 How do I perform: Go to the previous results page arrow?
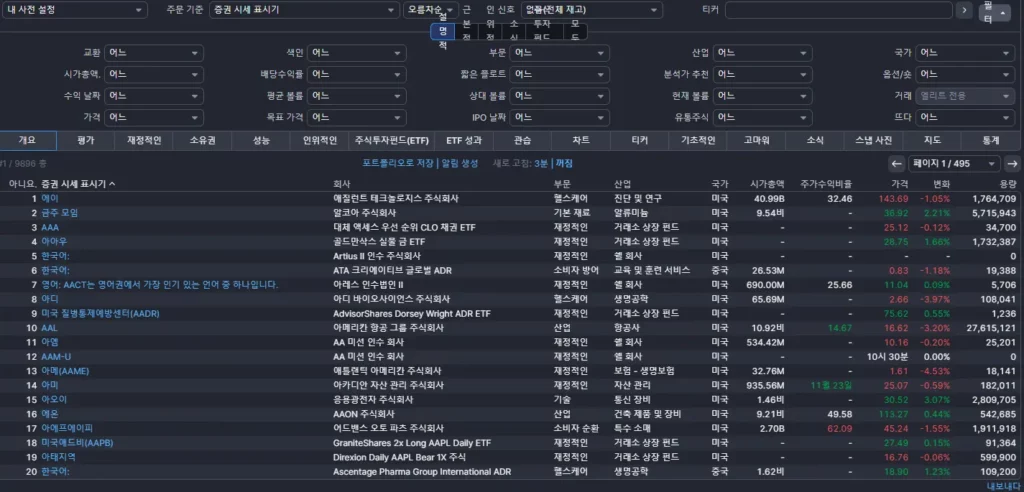[897, 163]
